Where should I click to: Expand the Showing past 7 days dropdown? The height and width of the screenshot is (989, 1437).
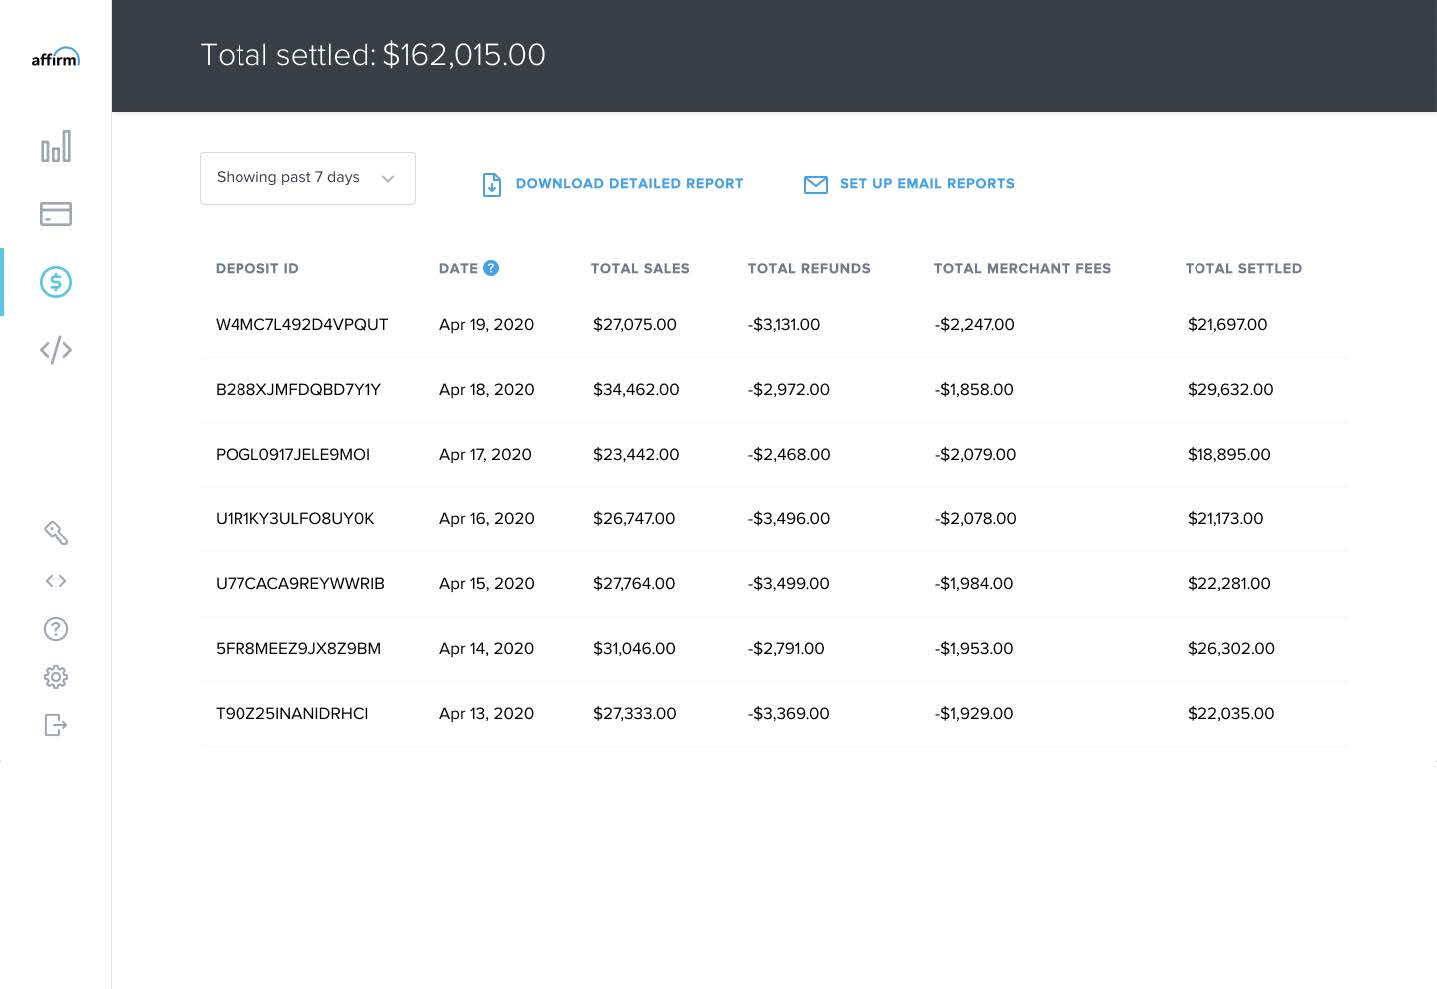[x=308, y=178]
